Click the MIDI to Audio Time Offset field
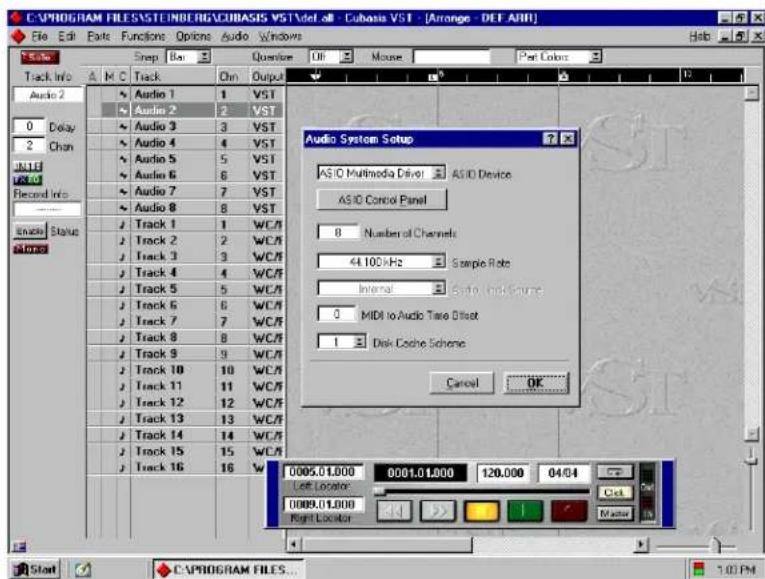 336,315
